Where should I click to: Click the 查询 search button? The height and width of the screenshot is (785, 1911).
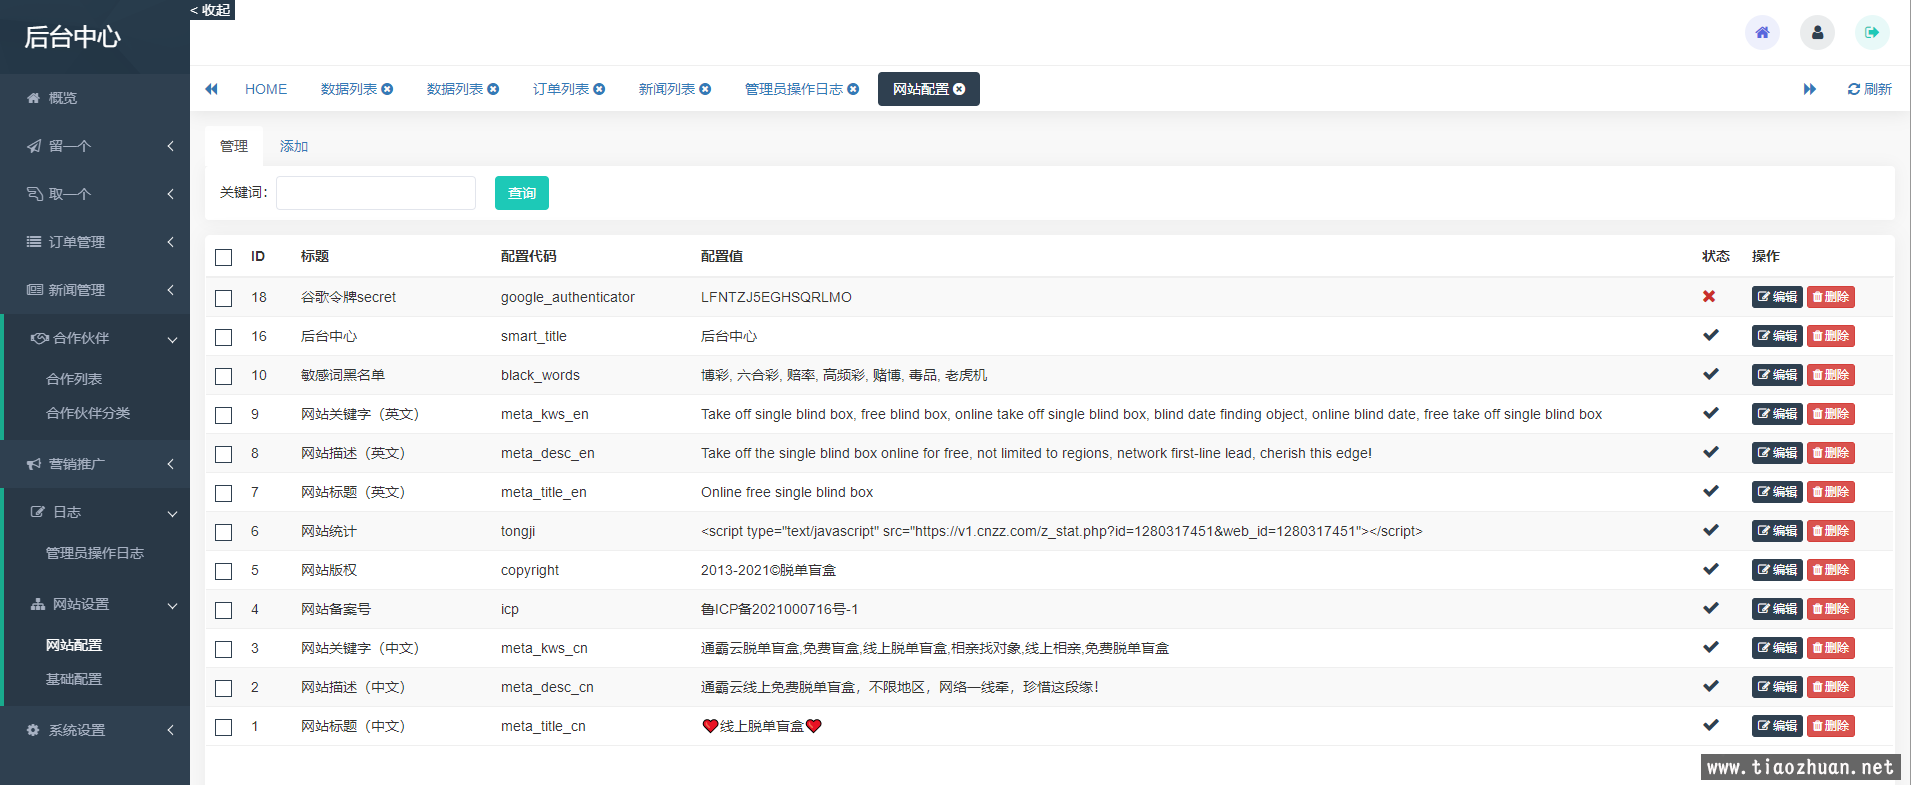(x=522, y=193)
